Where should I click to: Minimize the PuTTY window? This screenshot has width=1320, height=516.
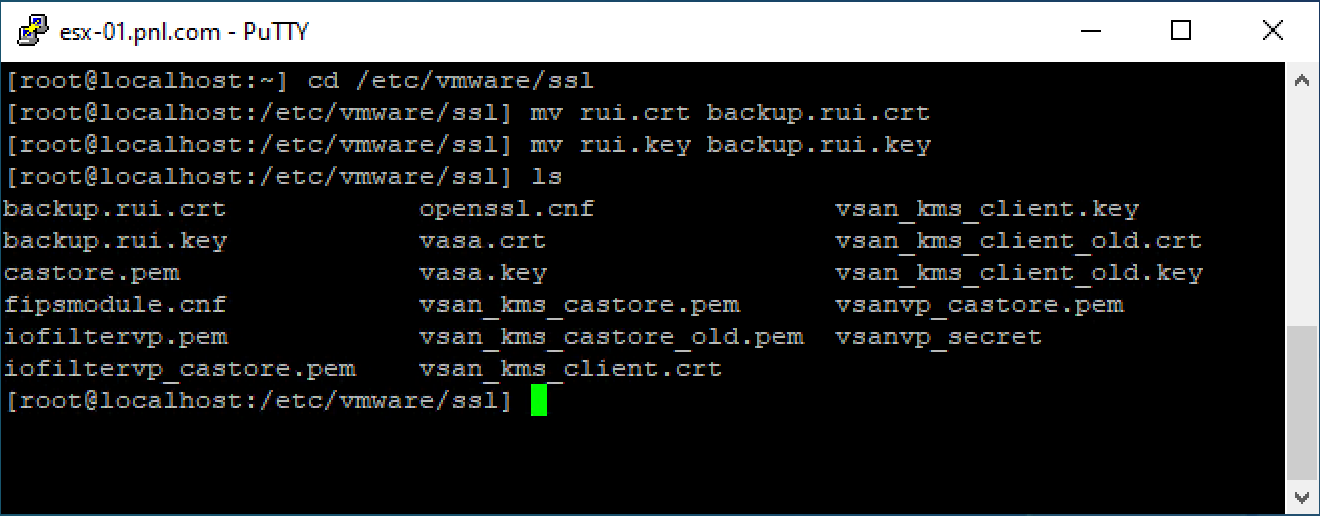[1088, 31]
